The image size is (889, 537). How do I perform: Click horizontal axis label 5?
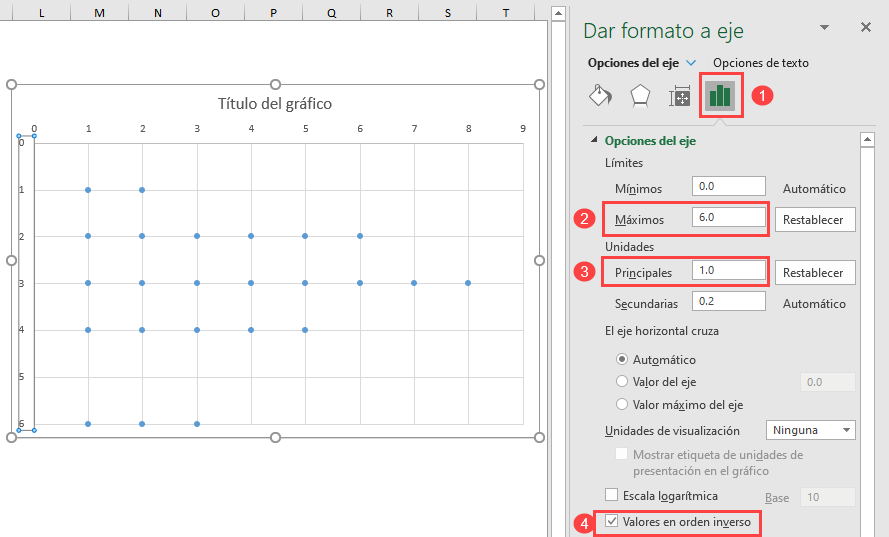305,129
